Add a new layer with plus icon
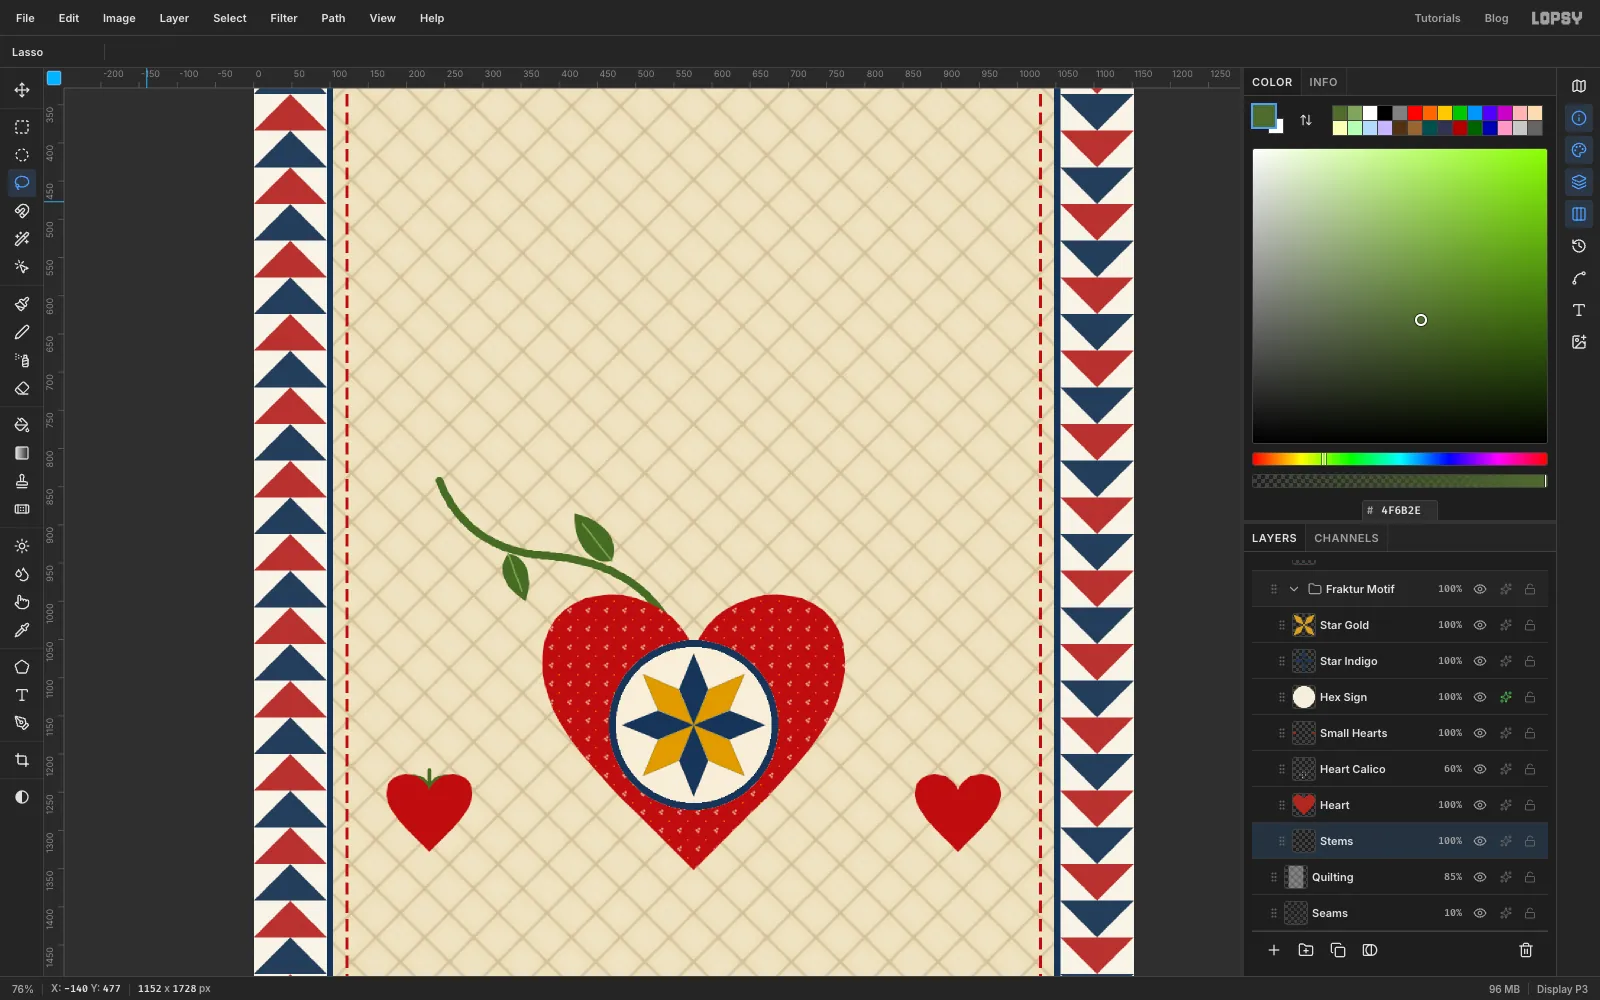The height and width of the screenshot is (1000, 1600). [x=1274, y=950]
